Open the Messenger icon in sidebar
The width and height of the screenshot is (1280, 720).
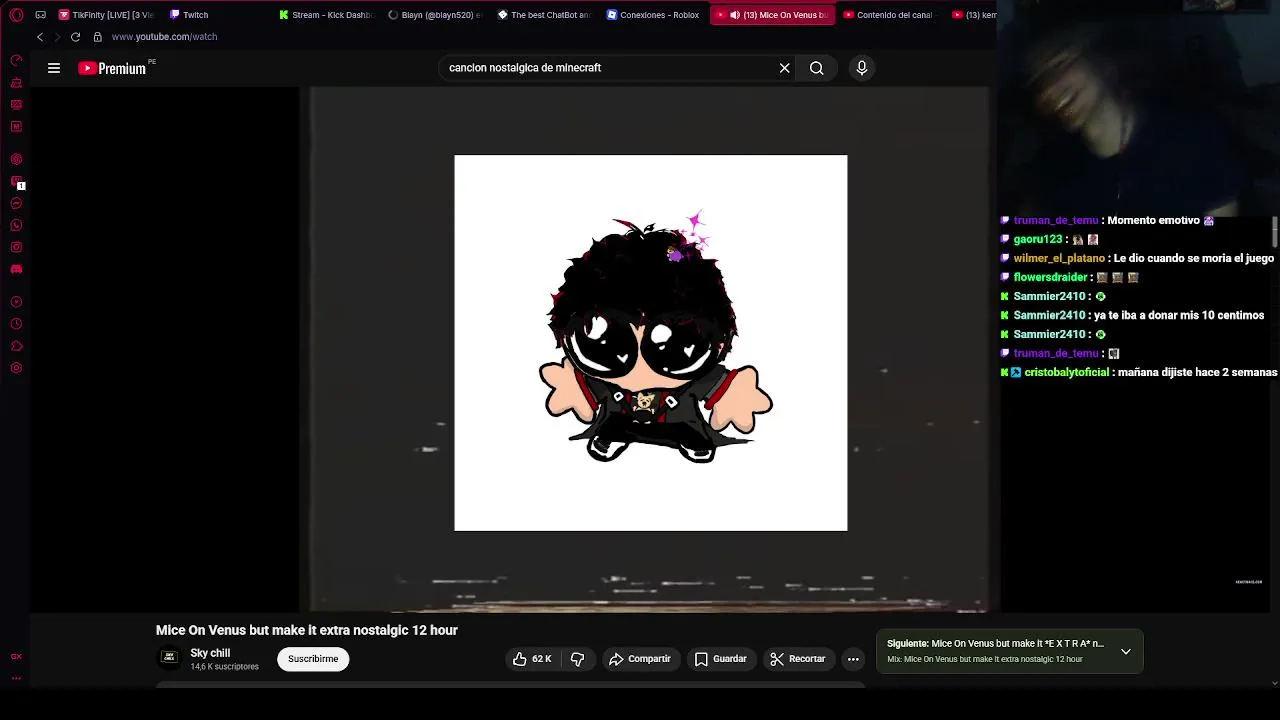tap(16, 203)
